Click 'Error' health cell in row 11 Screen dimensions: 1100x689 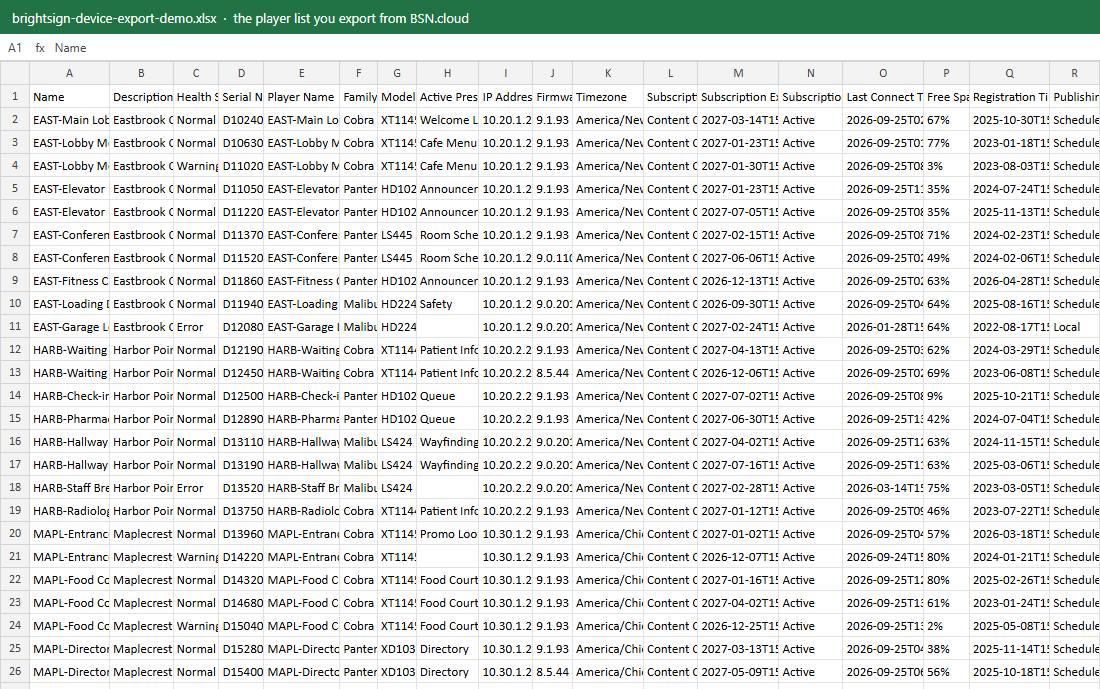196,326
